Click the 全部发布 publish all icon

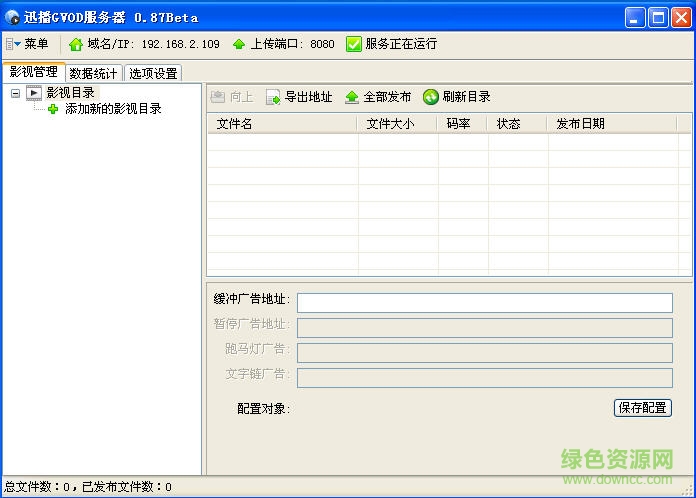pyautogui.click(x=352, y=97)
